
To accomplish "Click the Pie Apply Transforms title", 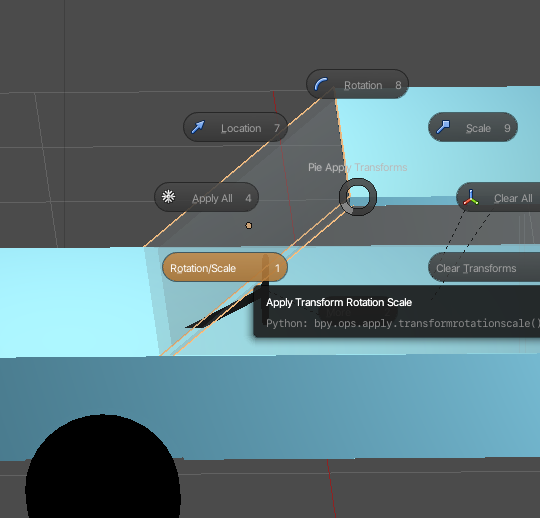I will tap(357, 167).
